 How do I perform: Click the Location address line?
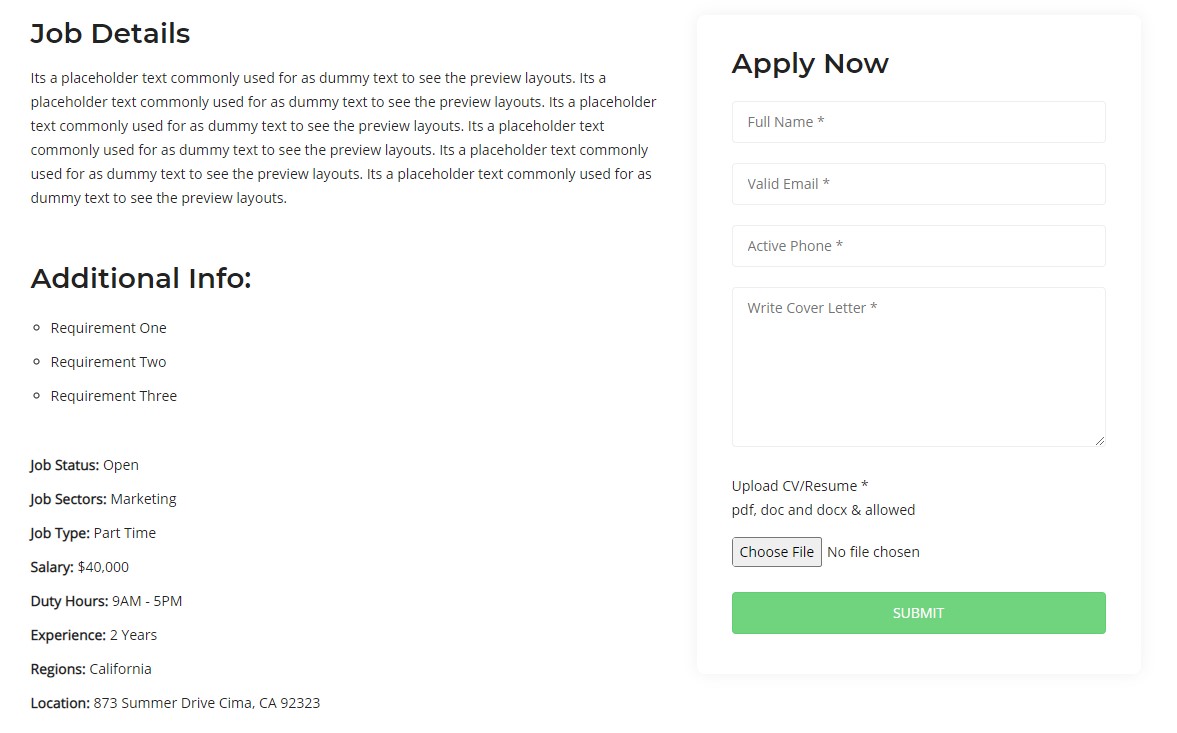tap(175, 703)
